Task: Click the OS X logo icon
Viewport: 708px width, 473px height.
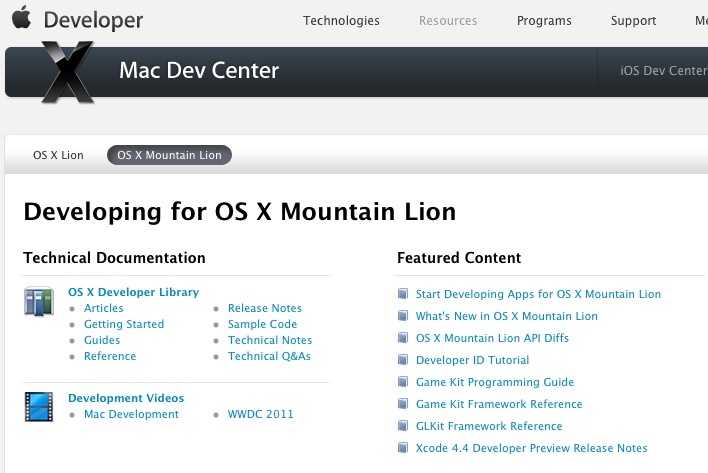Action: tap(68, 72)
